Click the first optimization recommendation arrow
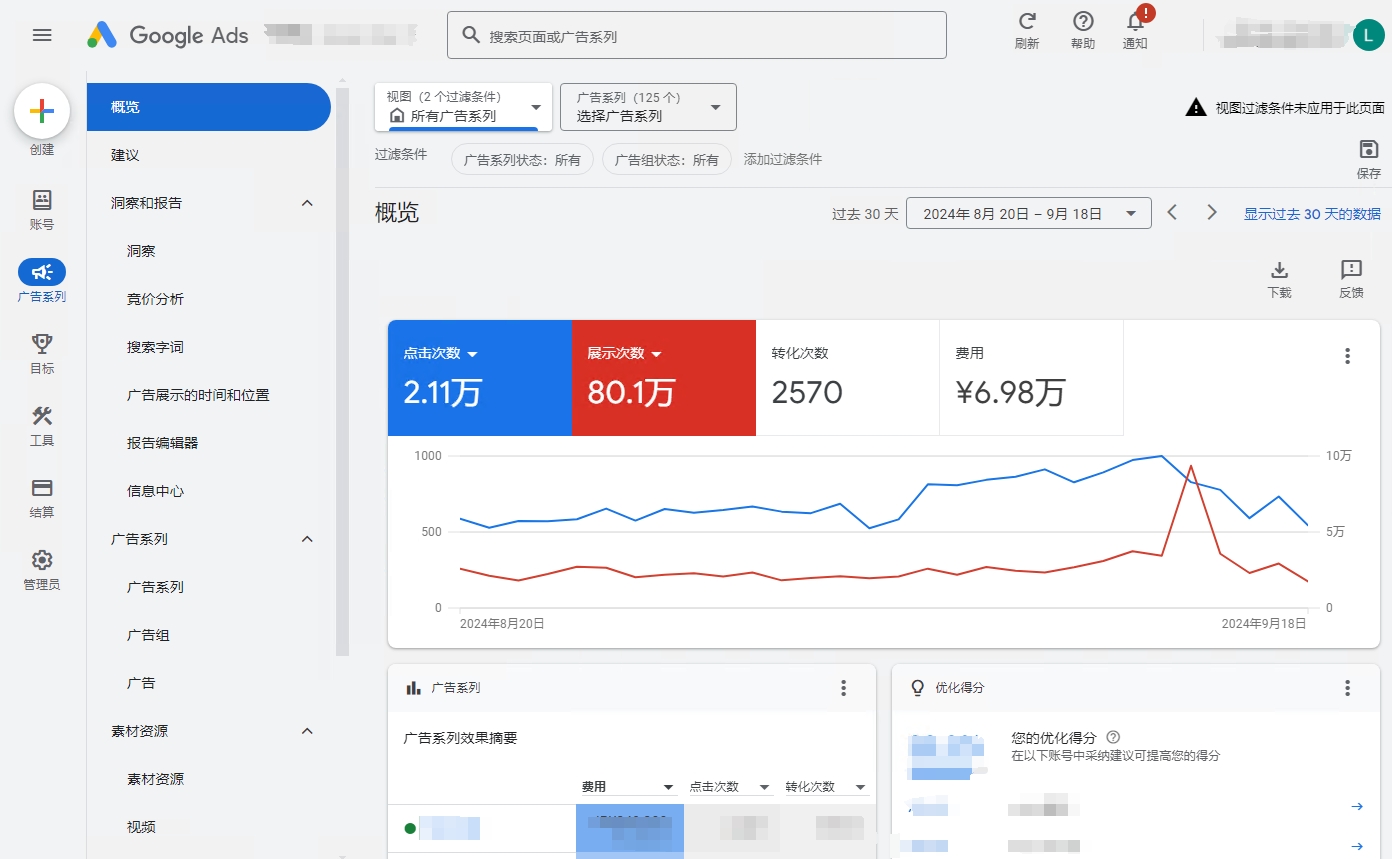Viewport: 1392px width, 859px height. (x=1356, y=806)
